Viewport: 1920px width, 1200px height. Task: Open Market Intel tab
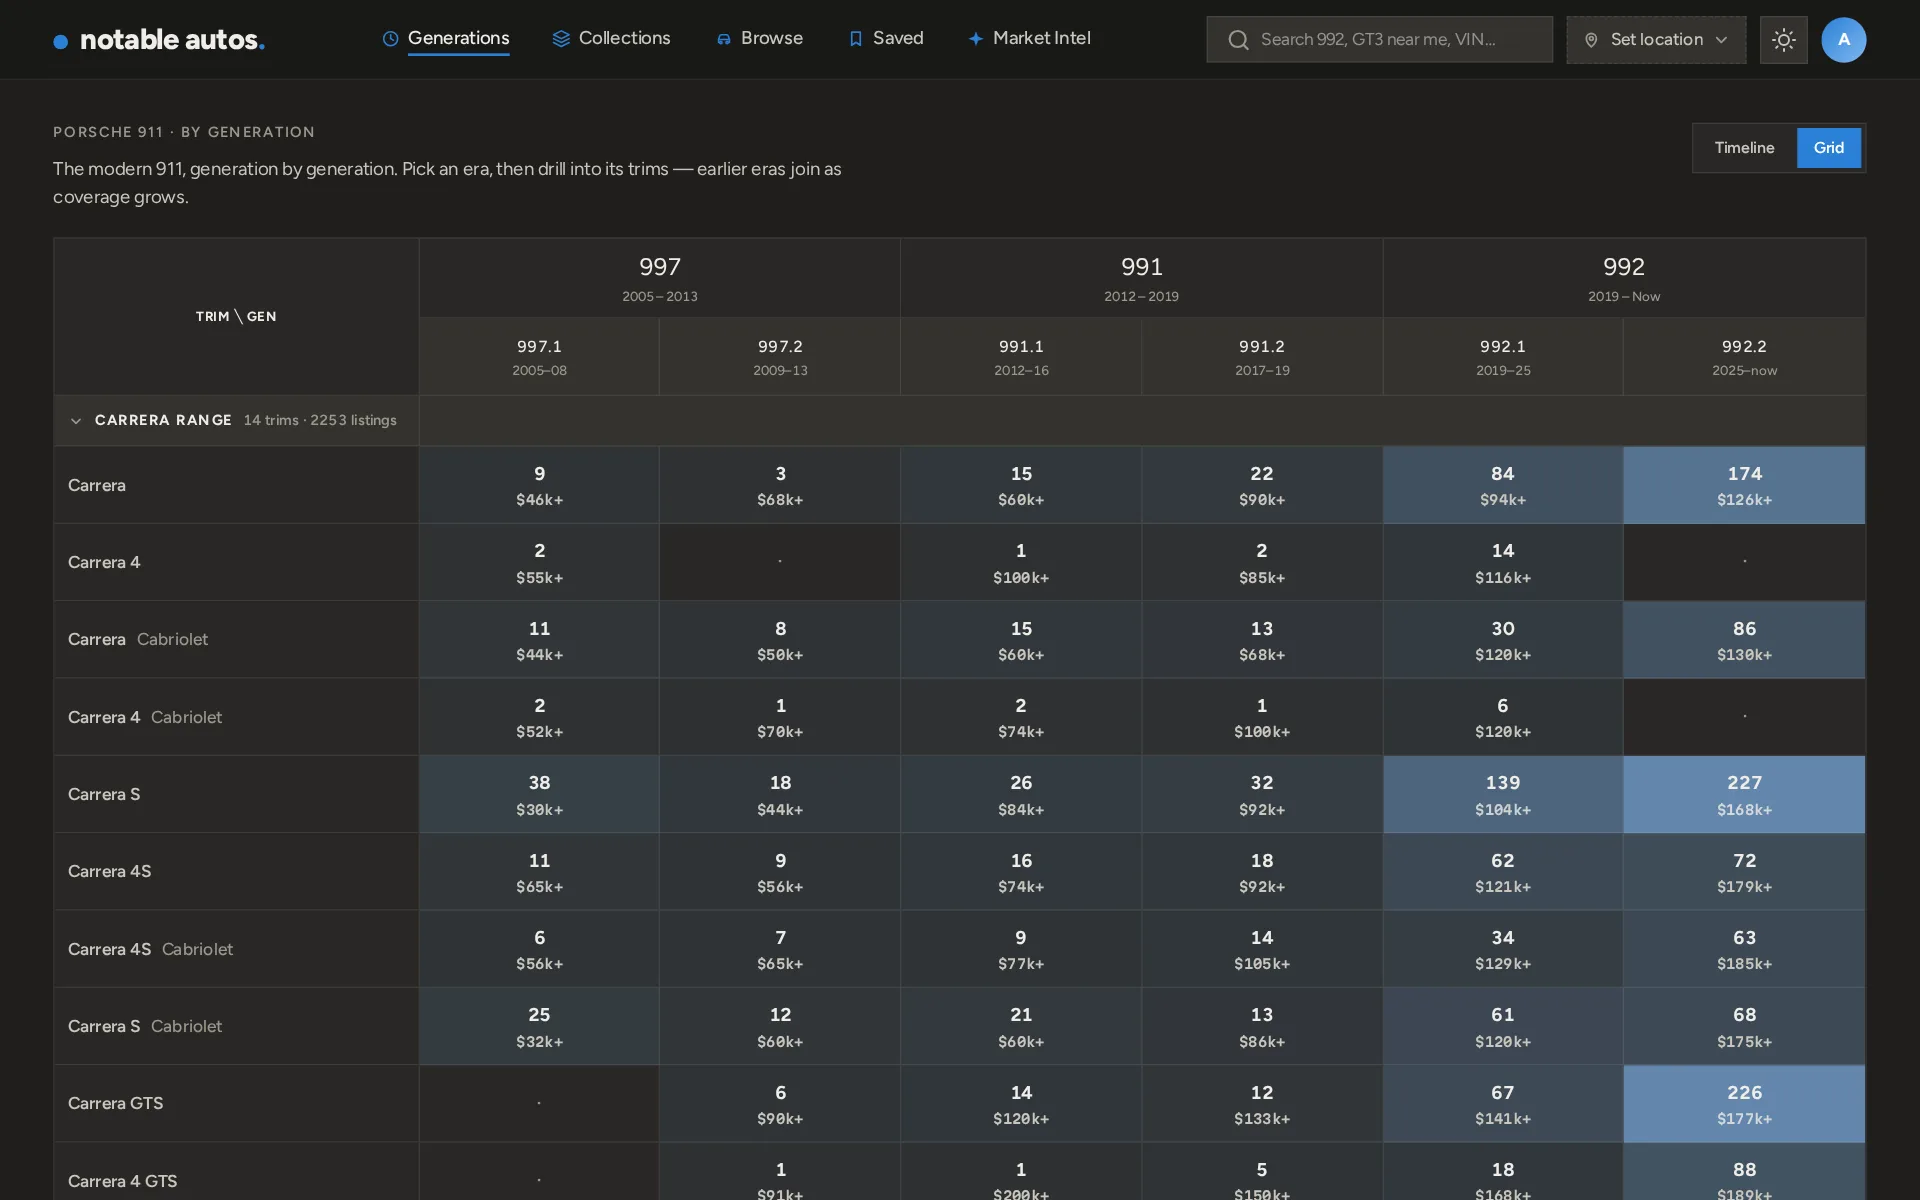click(1030, 39)
